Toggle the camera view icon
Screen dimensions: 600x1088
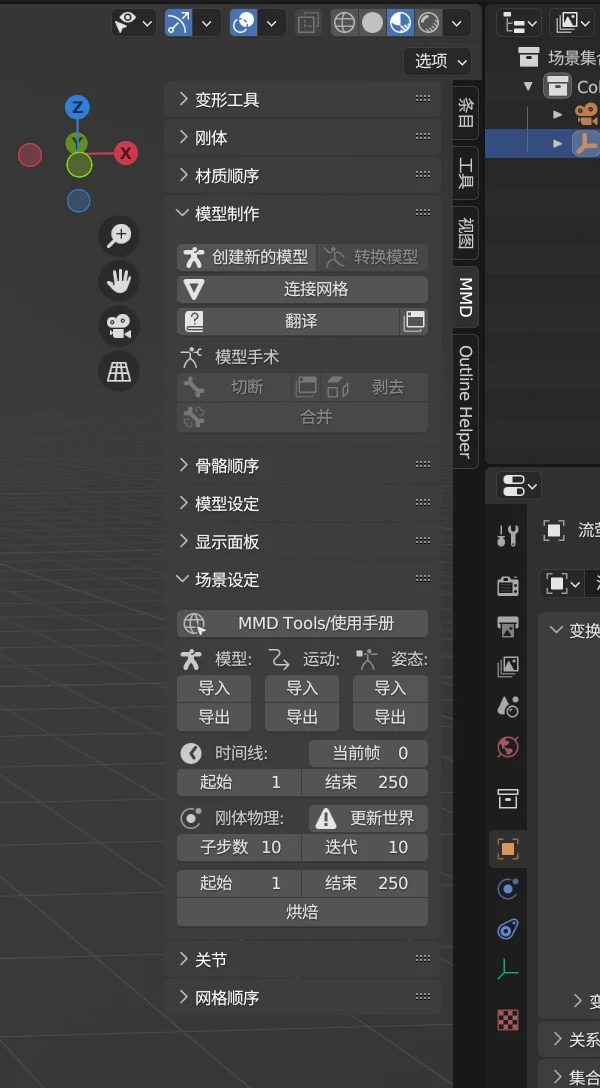coord(119,326)
